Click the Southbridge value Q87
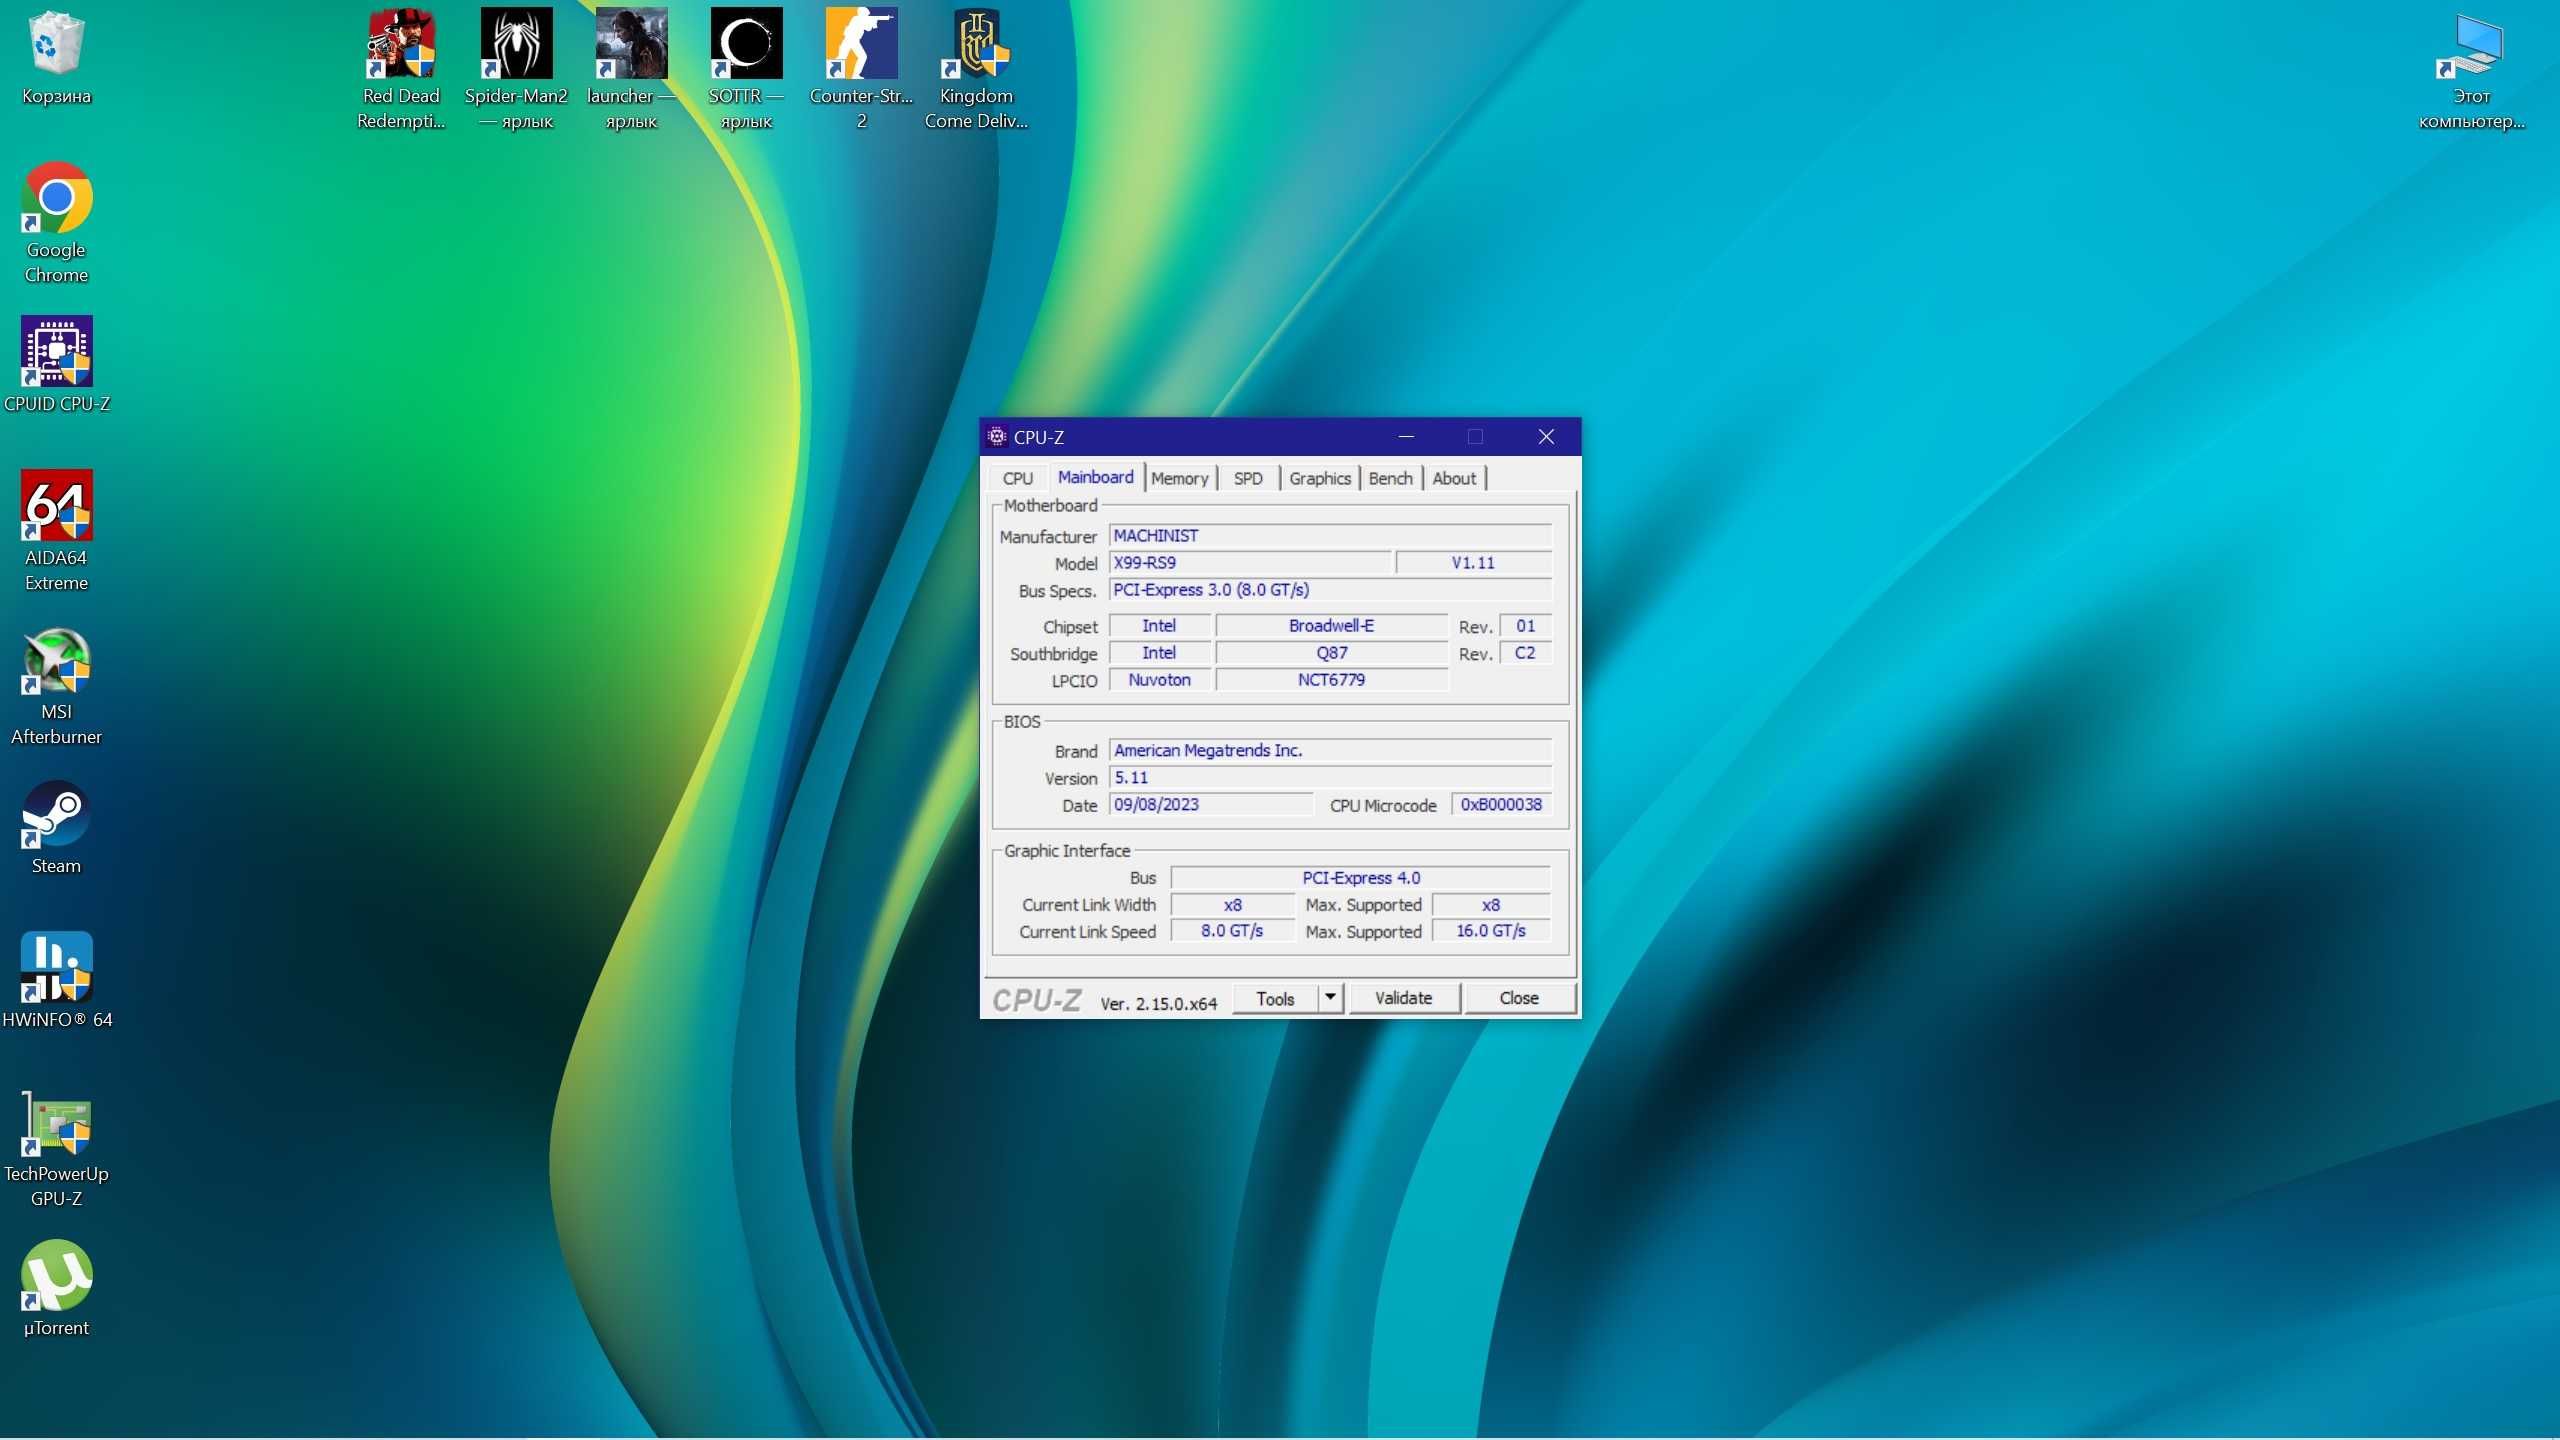Image resolution: width=2560 pixels, height=1440 pixels. click(1331, 653)
